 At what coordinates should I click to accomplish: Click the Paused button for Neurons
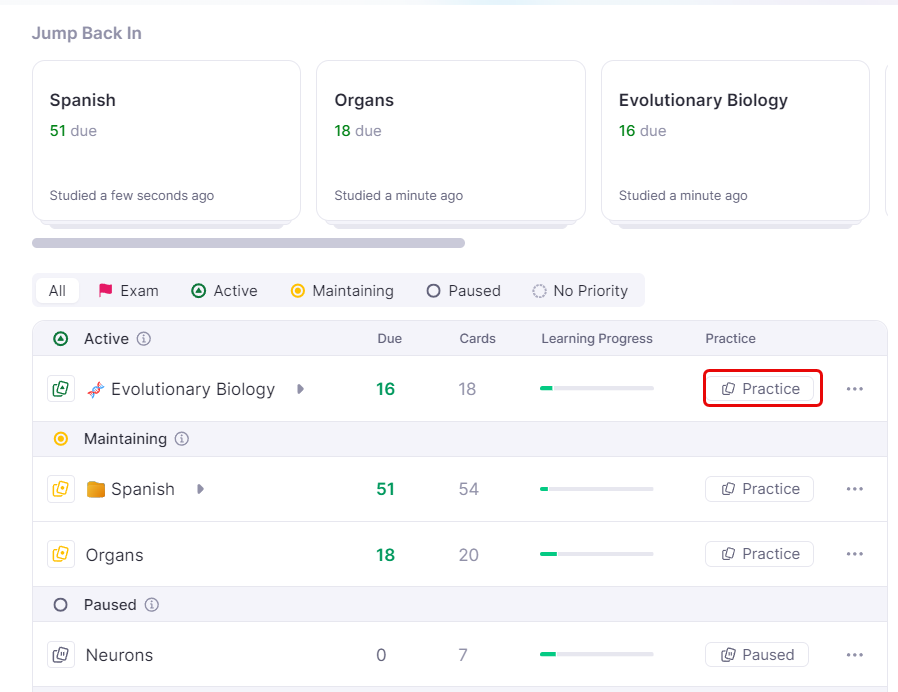757,655
